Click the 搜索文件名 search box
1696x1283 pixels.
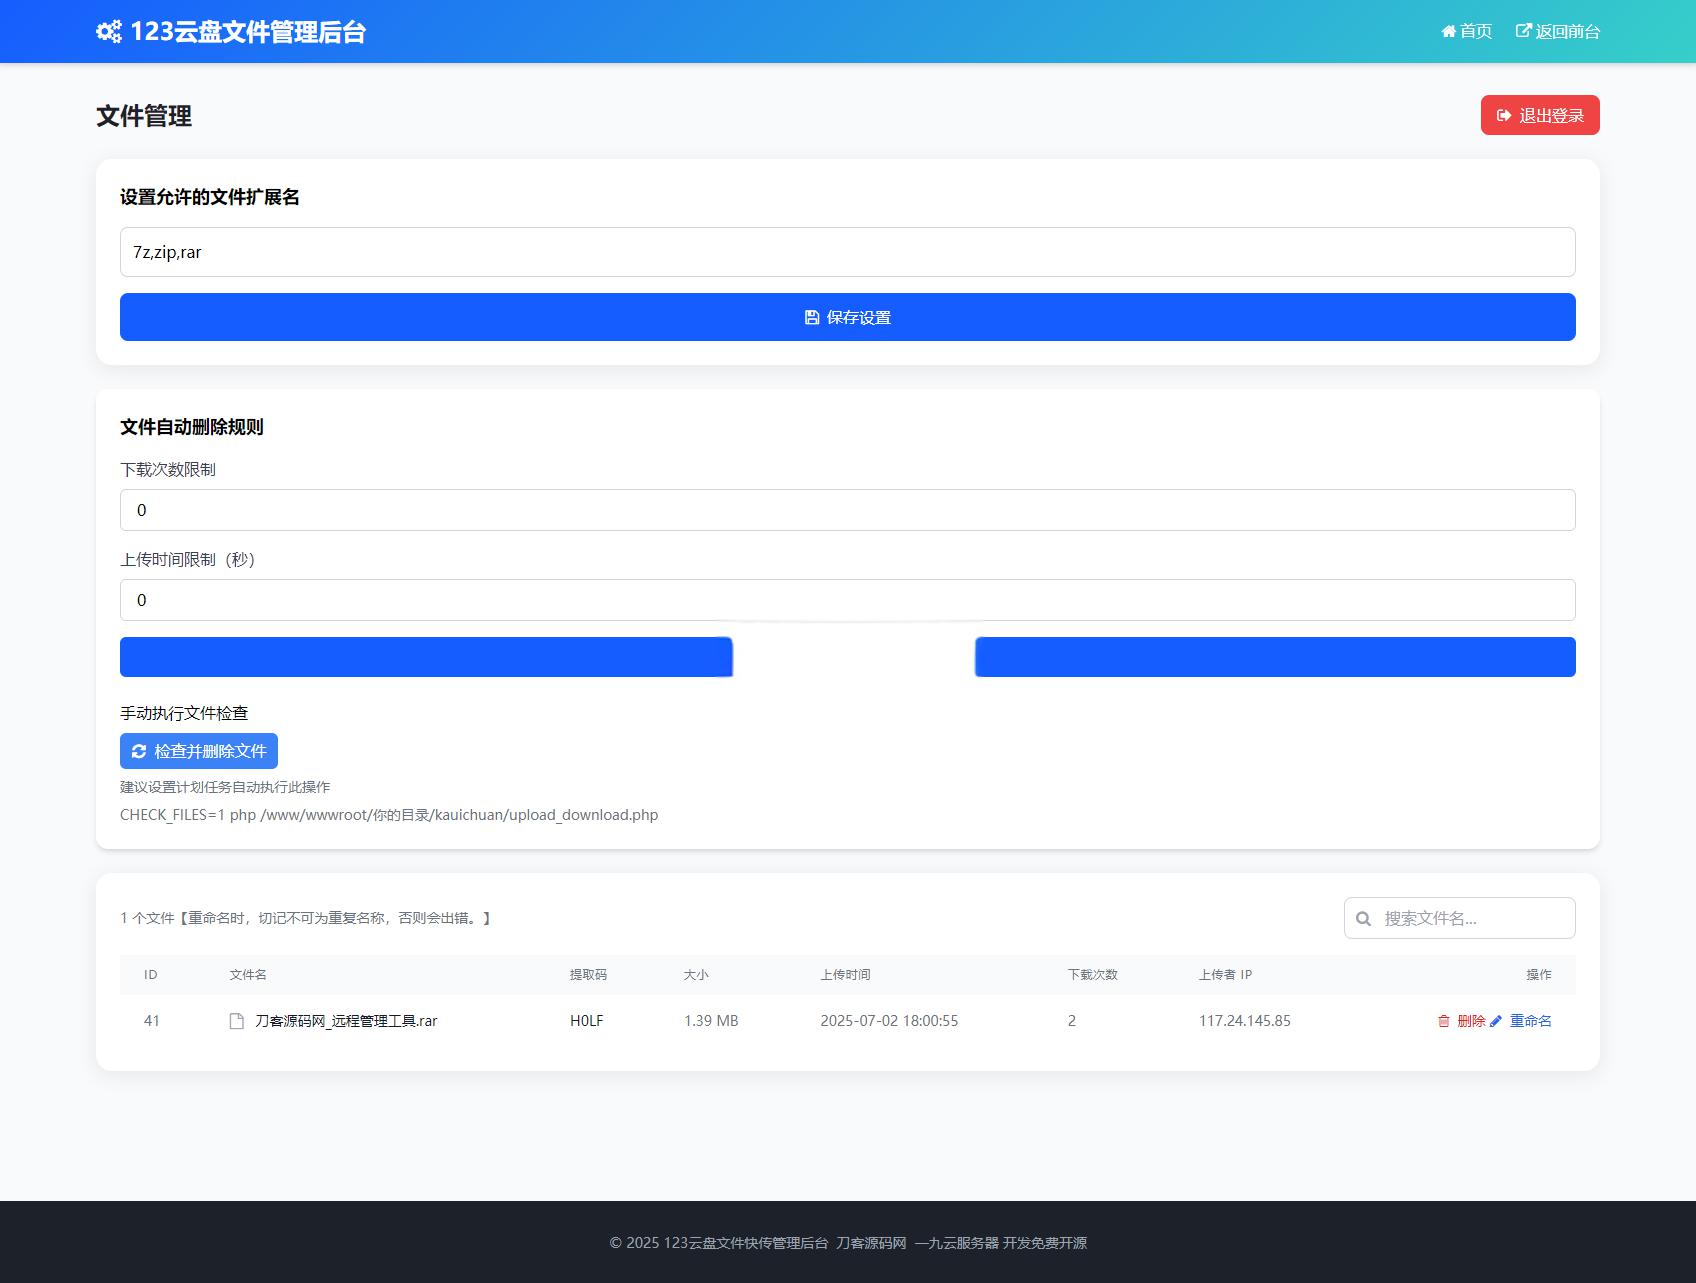point(1460,918)
